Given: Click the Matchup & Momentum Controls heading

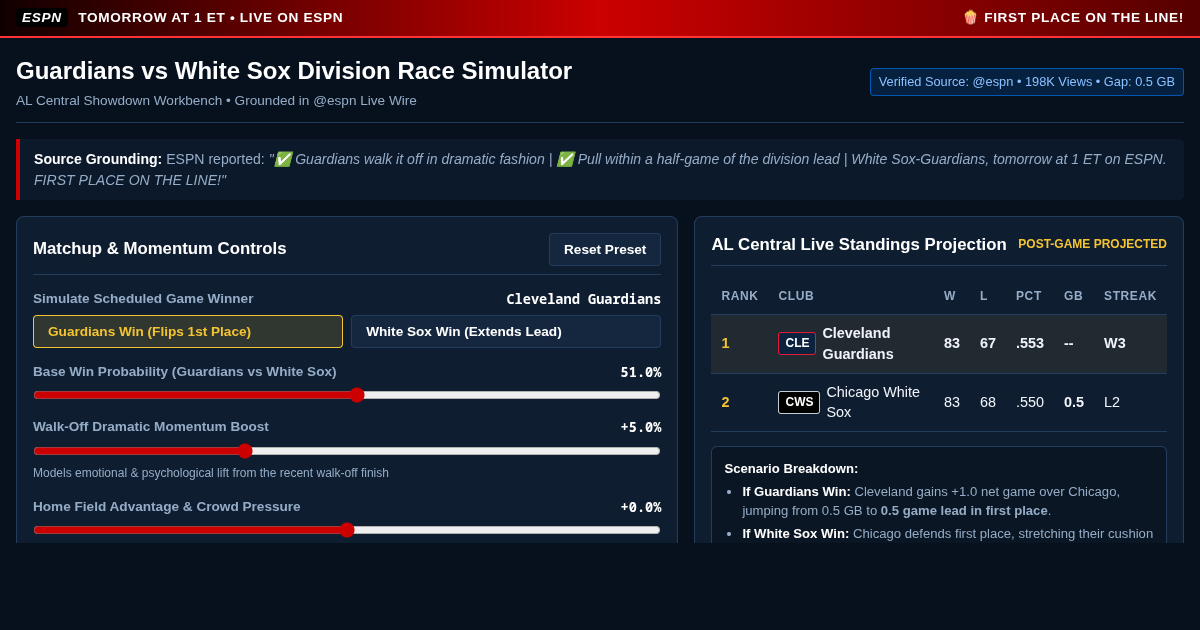Looking at the screenshot, I should (160, 248).
